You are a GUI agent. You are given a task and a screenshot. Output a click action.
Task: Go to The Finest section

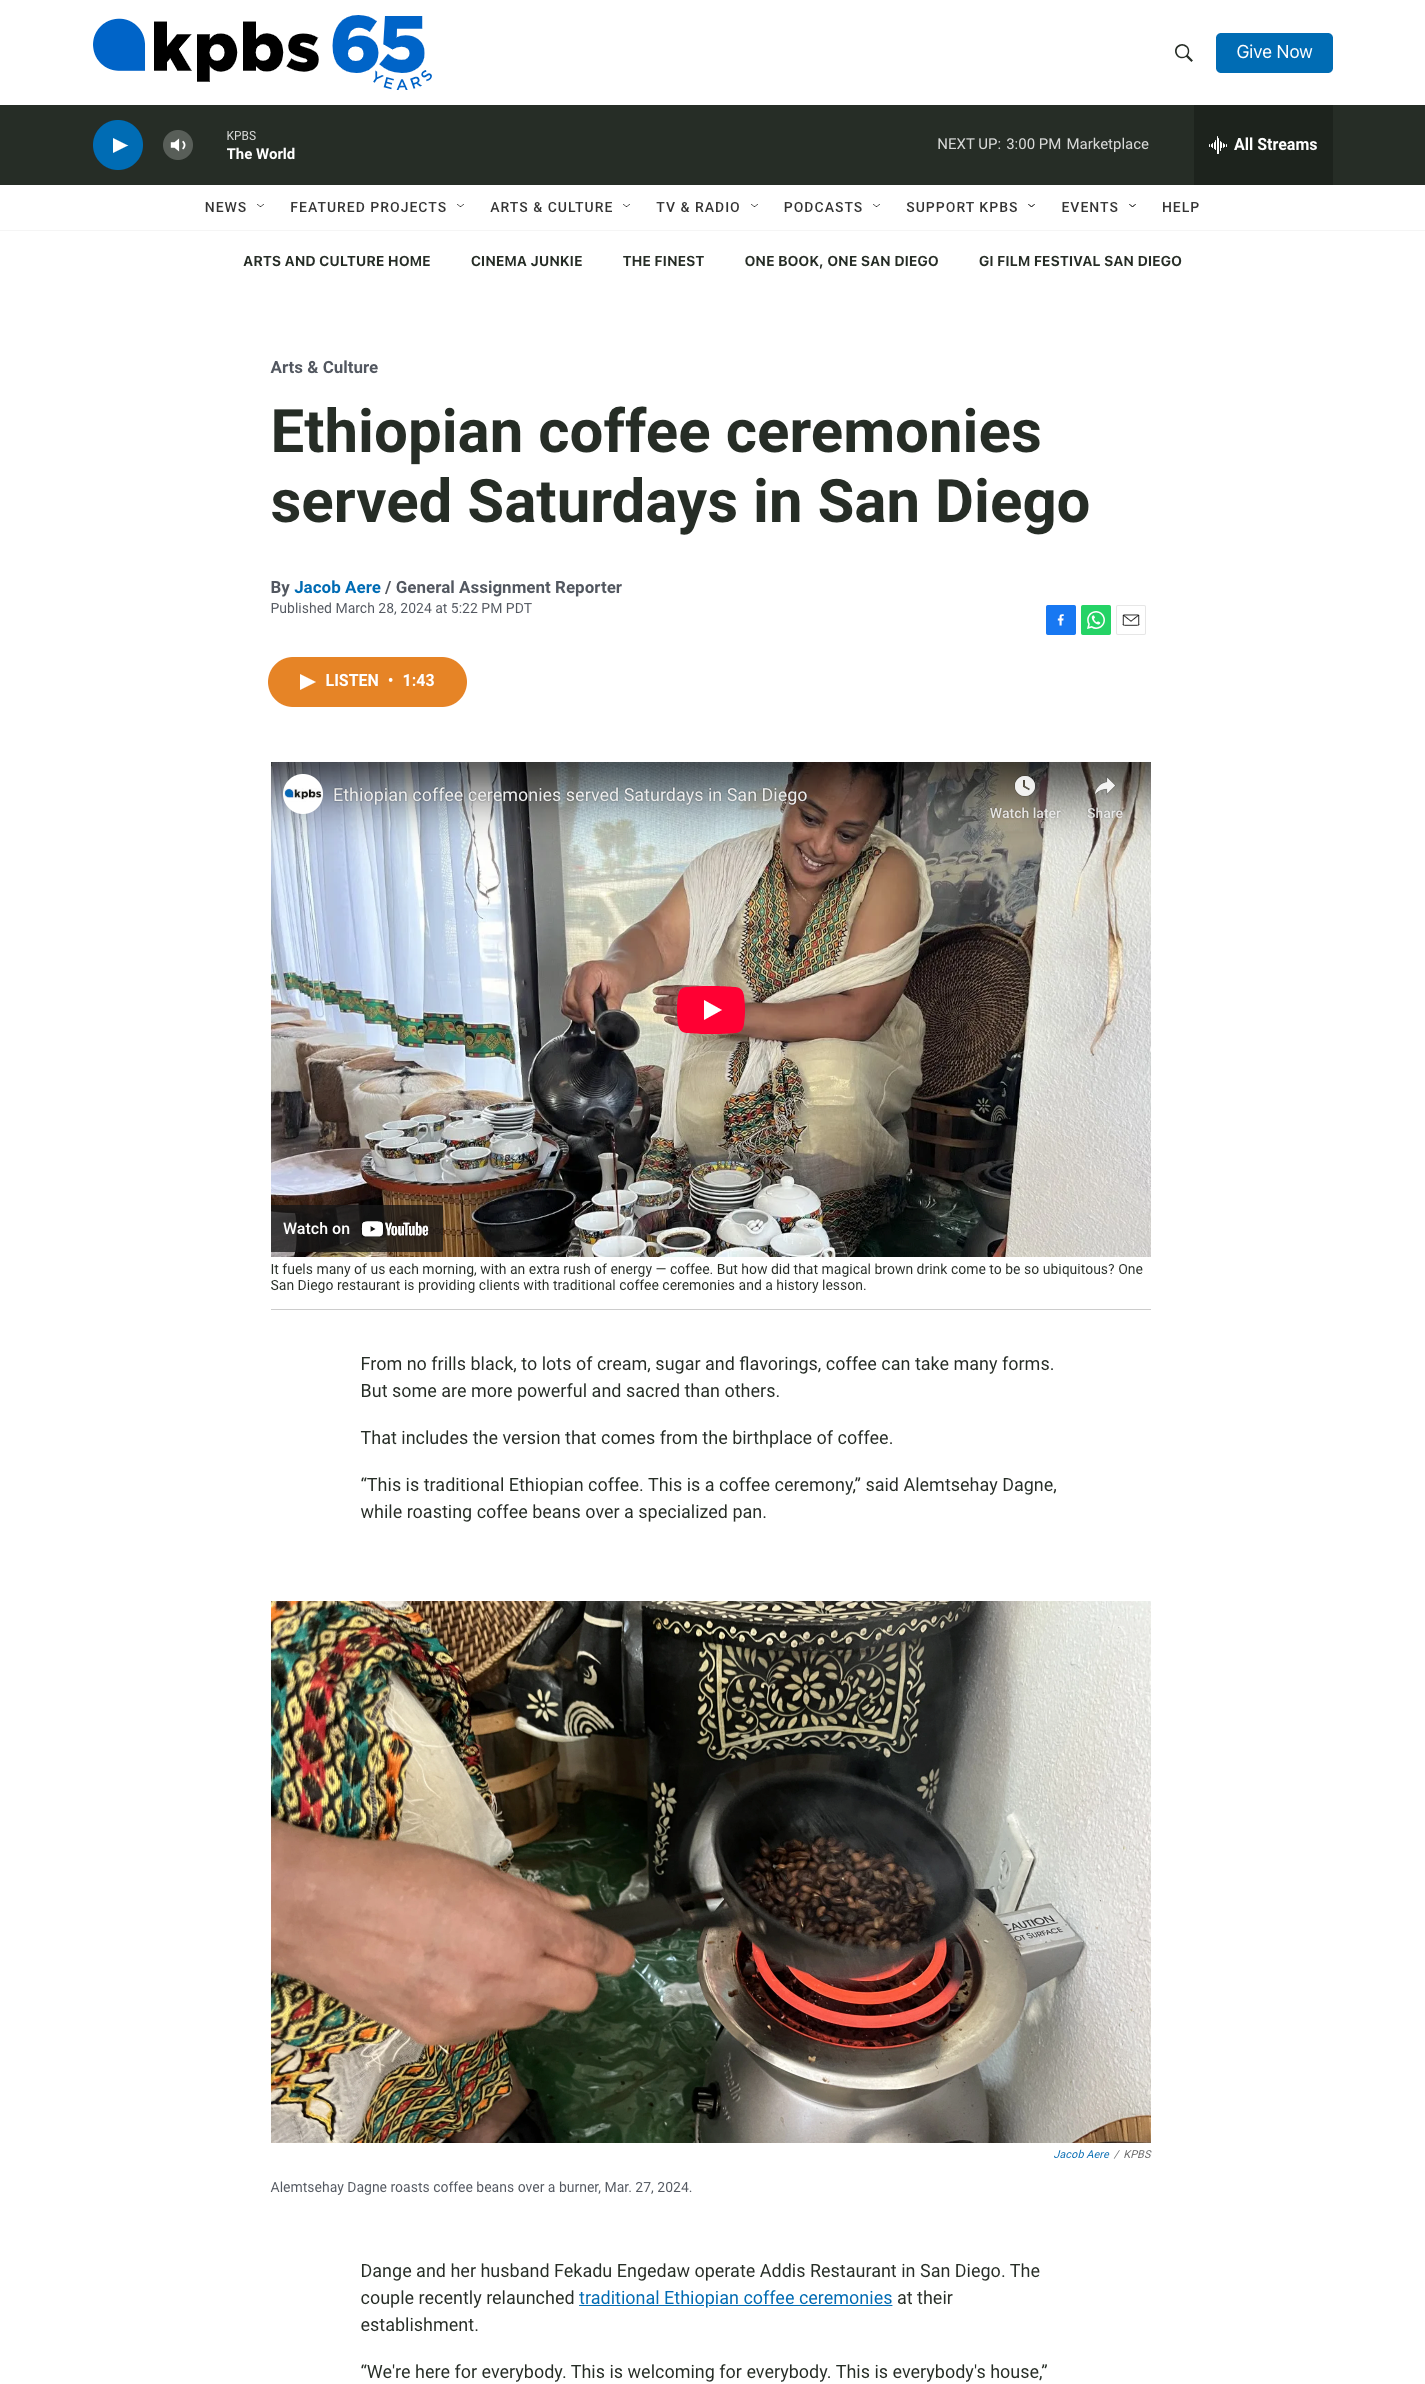point(664,261)
